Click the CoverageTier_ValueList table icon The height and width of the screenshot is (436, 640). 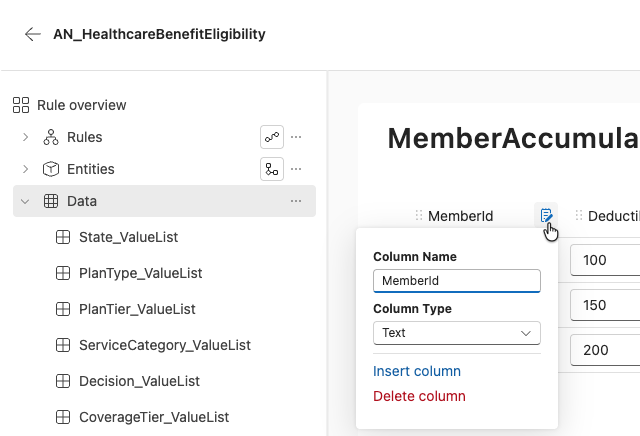(63, 417)
